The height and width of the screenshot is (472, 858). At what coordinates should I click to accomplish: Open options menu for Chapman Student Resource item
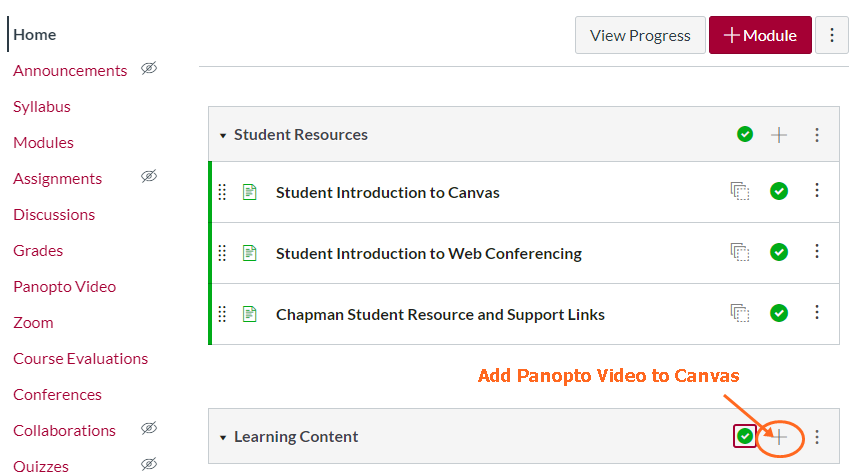(817, 314)
